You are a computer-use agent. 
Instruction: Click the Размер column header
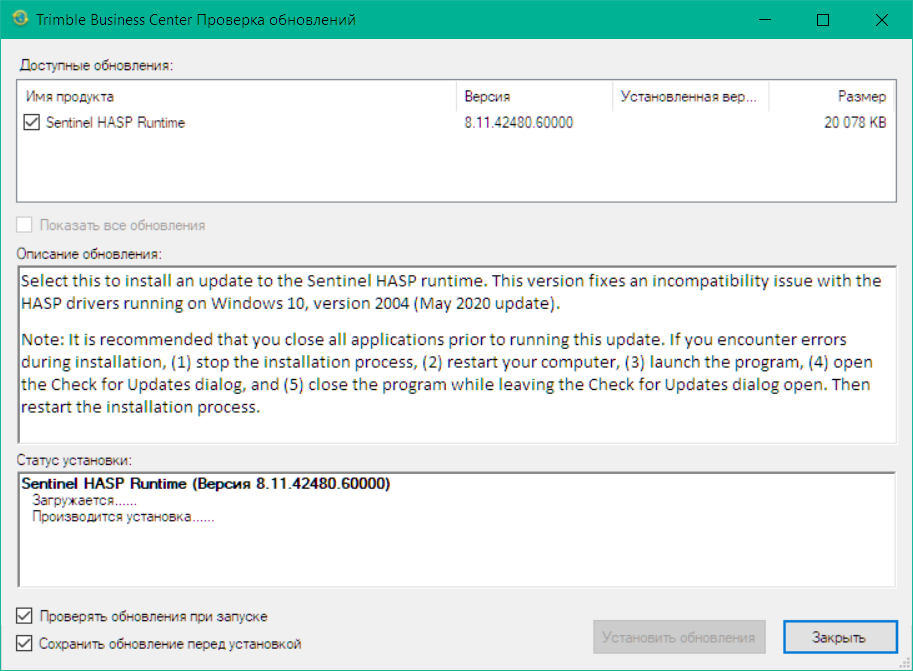point(832,97)
